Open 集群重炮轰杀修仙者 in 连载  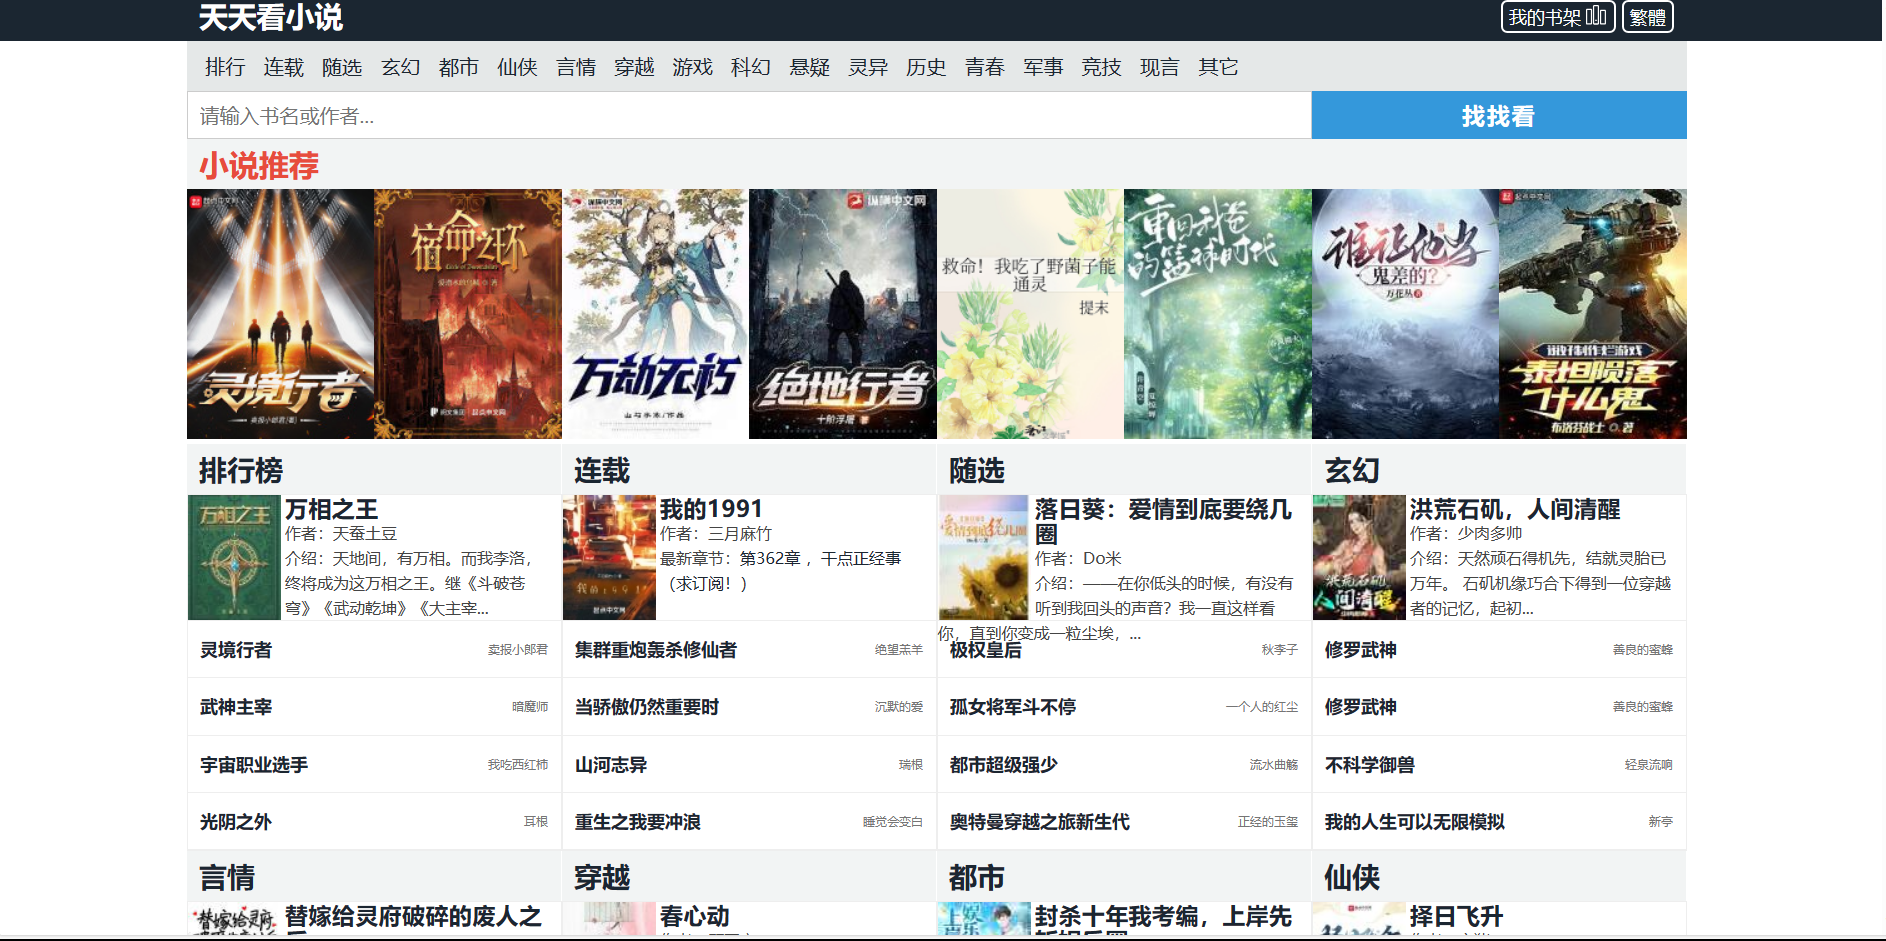656,650
